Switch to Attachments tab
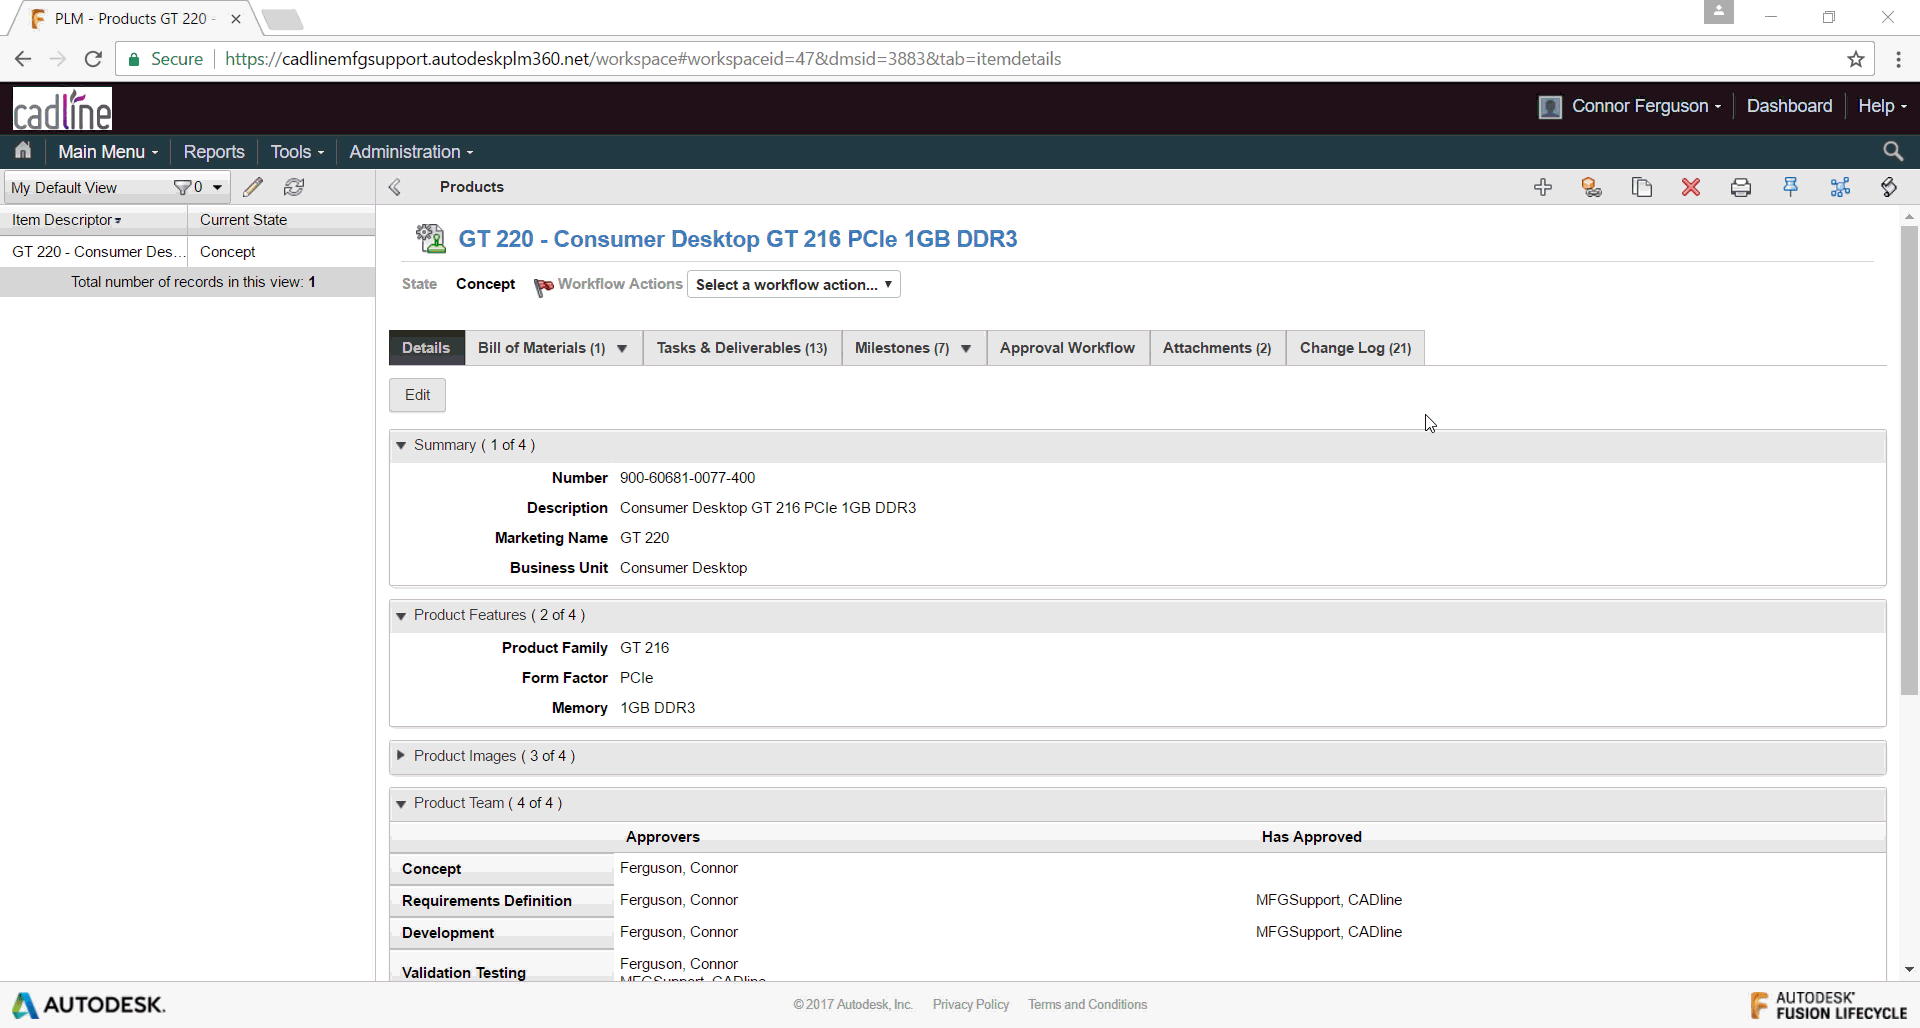The height and width of the screenshot is (1028, 1920). pos(1217,347)
